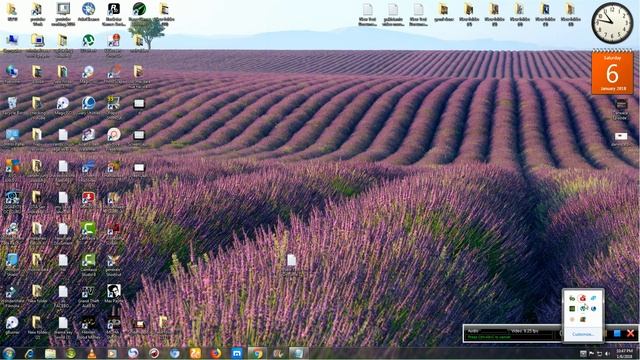Open UC Browser orange taskbar icon
The image size is (640, 360).
coord(195,353)
